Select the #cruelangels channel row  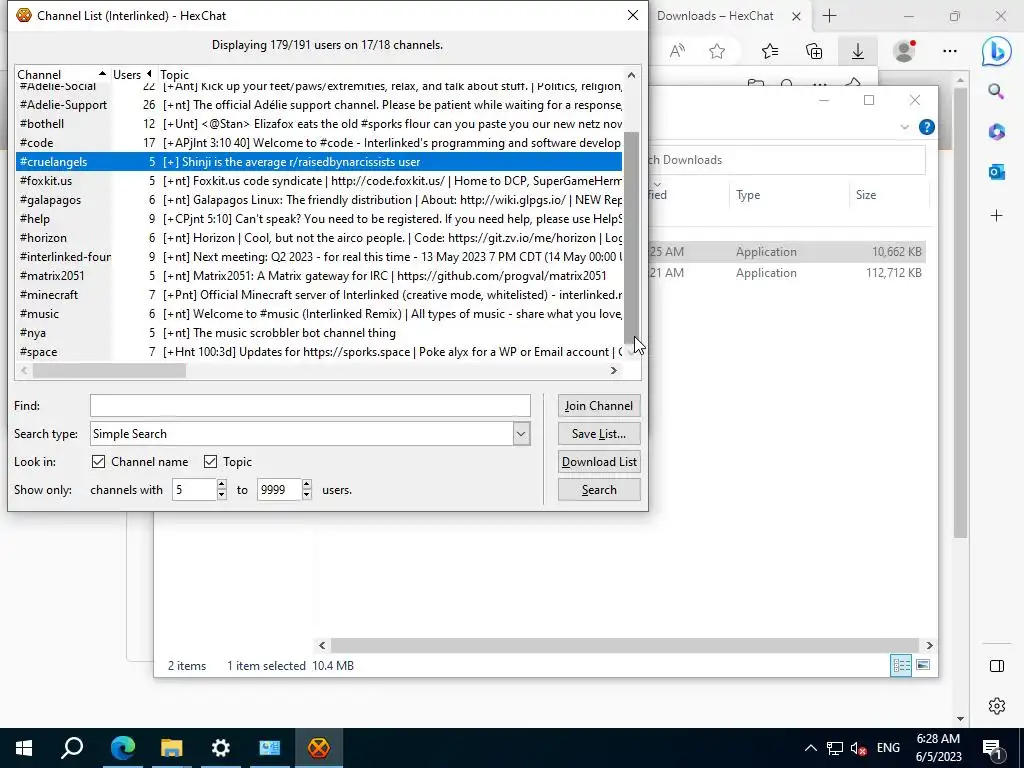click(x=319, y=161)
